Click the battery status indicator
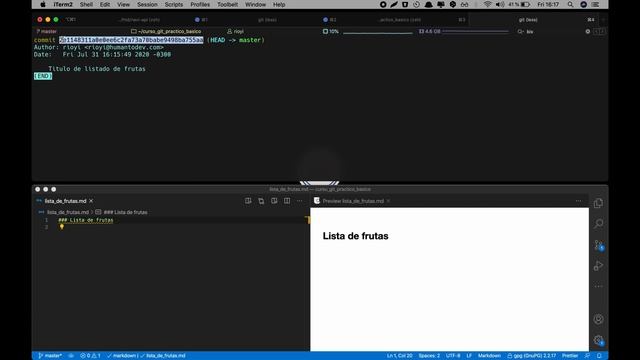 (x=519, y=4)
